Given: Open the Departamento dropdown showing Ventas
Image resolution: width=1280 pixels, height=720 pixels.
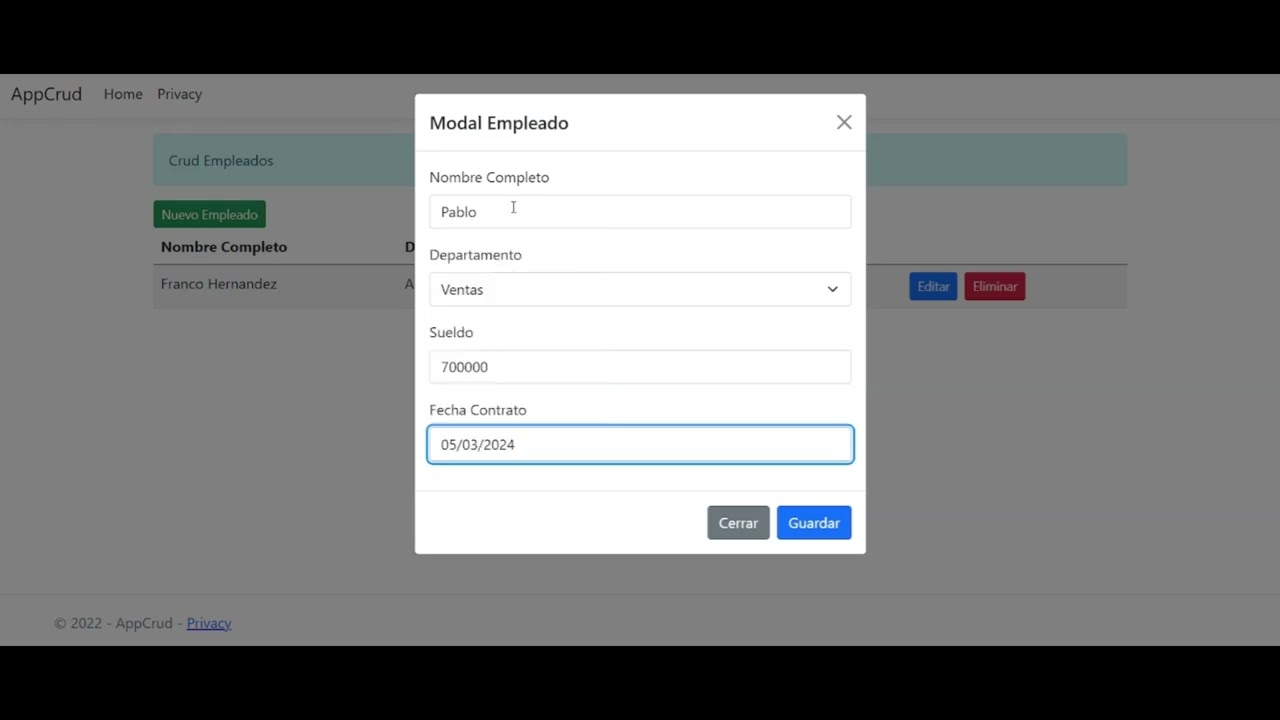Looking at the screenshot, I should click(640, 290).
